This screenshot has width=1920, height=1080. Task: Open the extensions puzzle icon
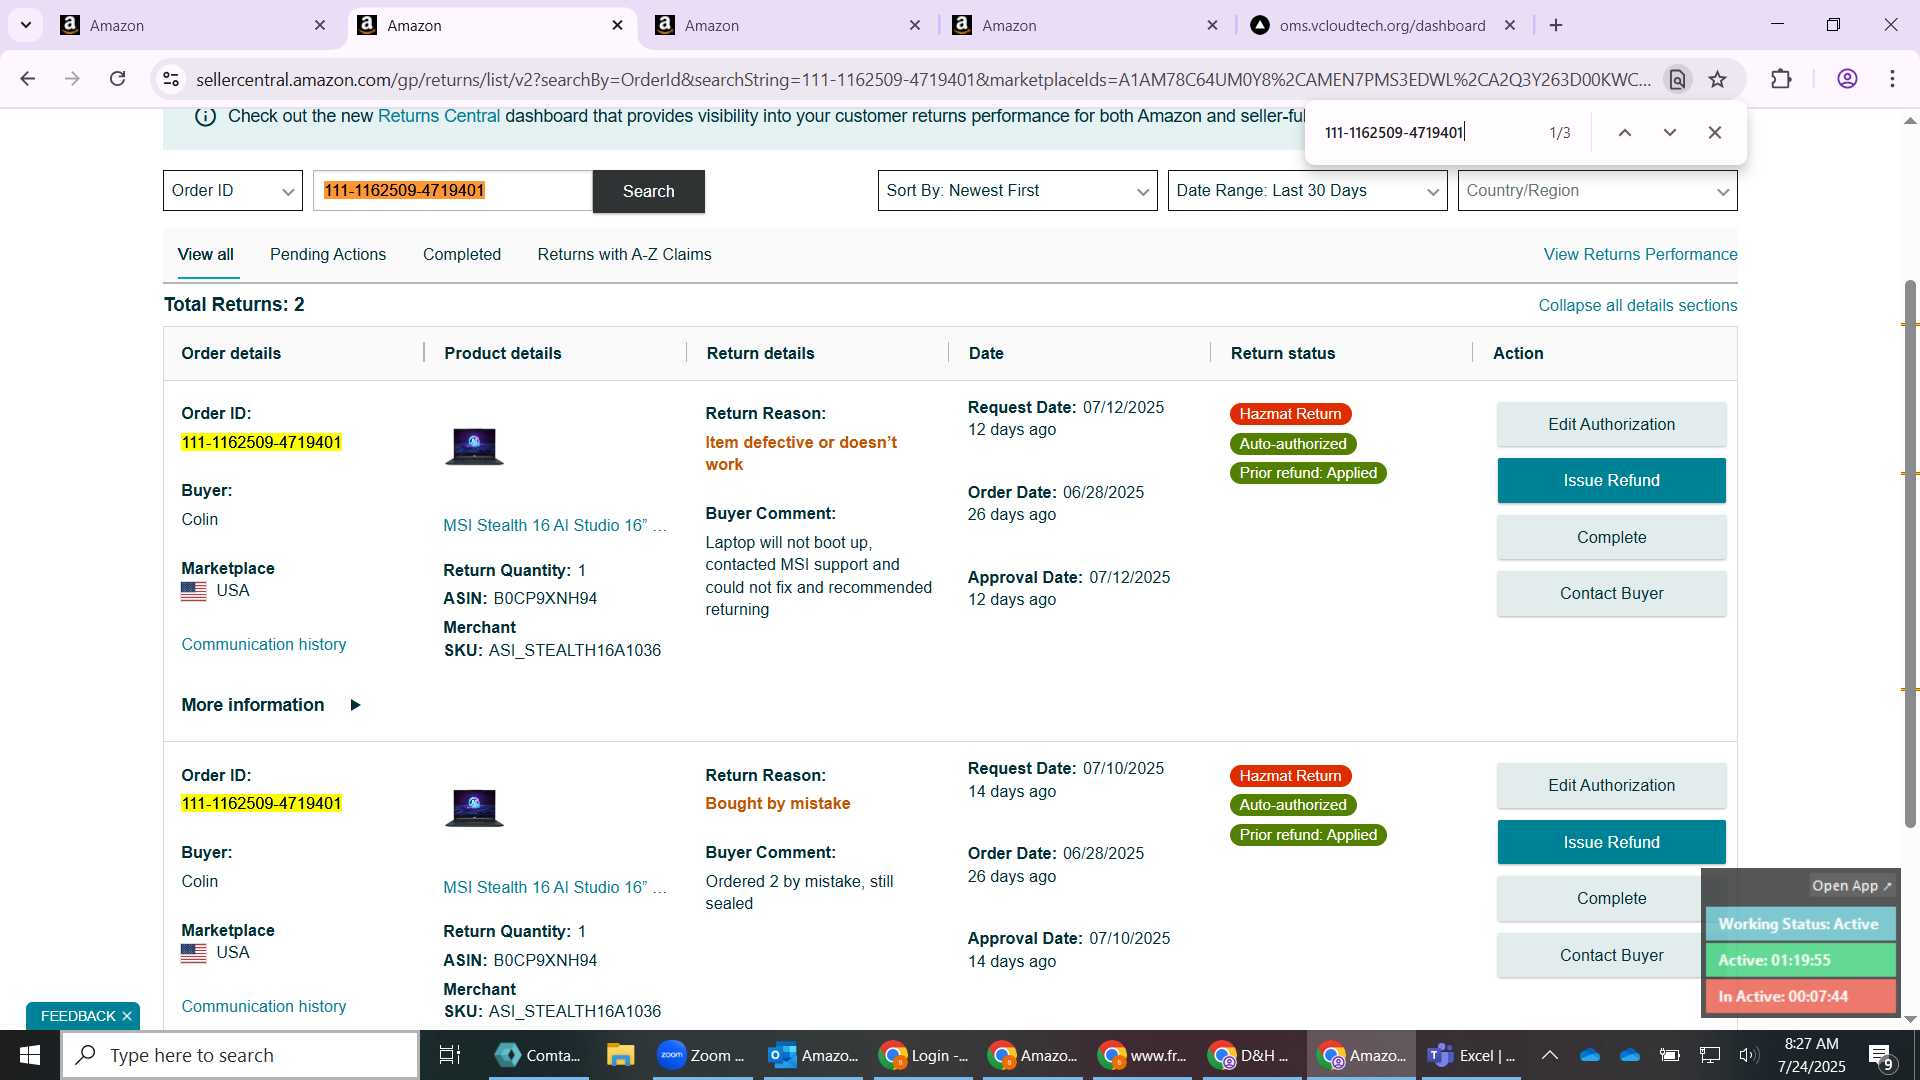click(1781, 79)
